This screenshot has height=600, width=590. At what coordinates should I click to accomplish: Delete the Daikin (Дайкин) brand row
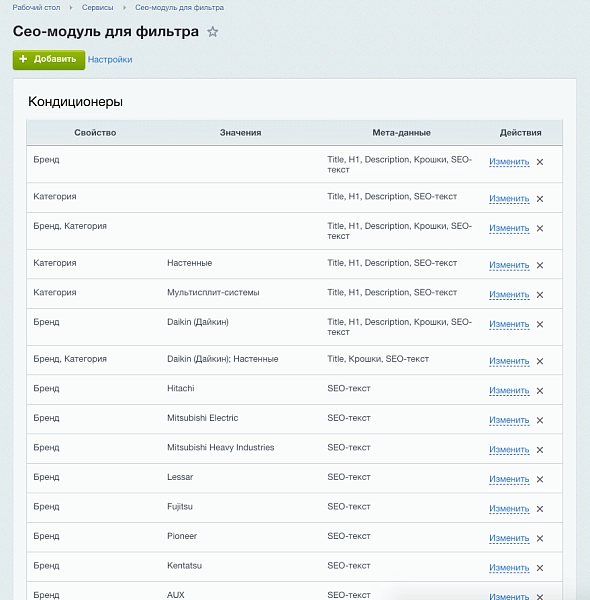tap(539, 324)
